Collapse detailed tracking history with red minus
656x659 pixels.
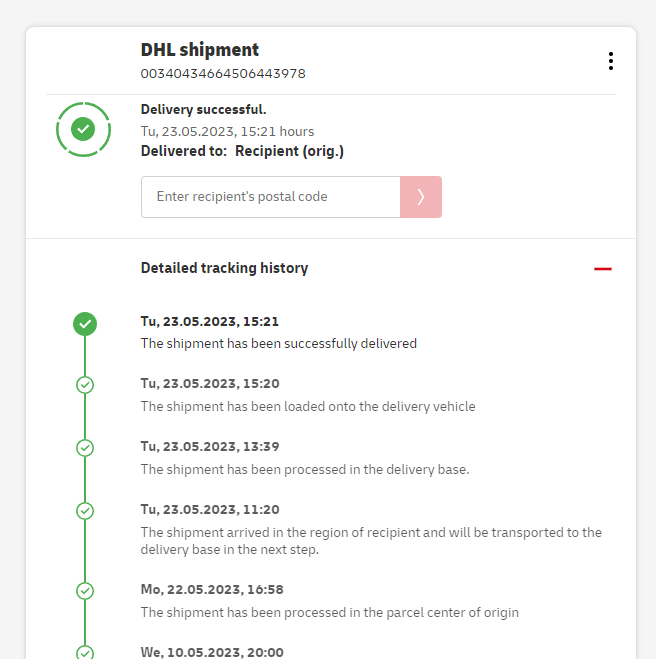[602, 268]
